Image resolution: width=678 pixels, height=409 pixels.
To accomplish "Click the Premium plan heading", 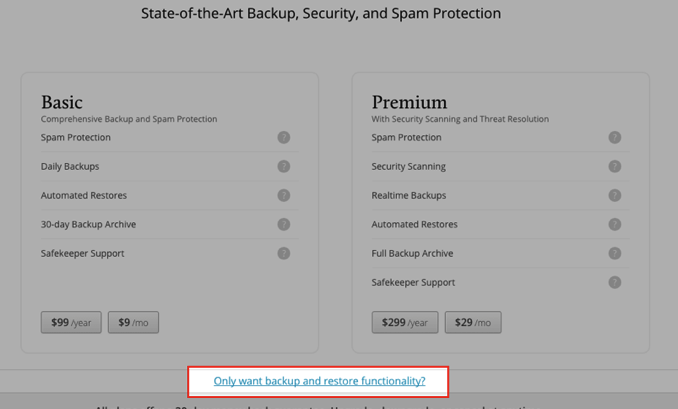I will point(409,102).
